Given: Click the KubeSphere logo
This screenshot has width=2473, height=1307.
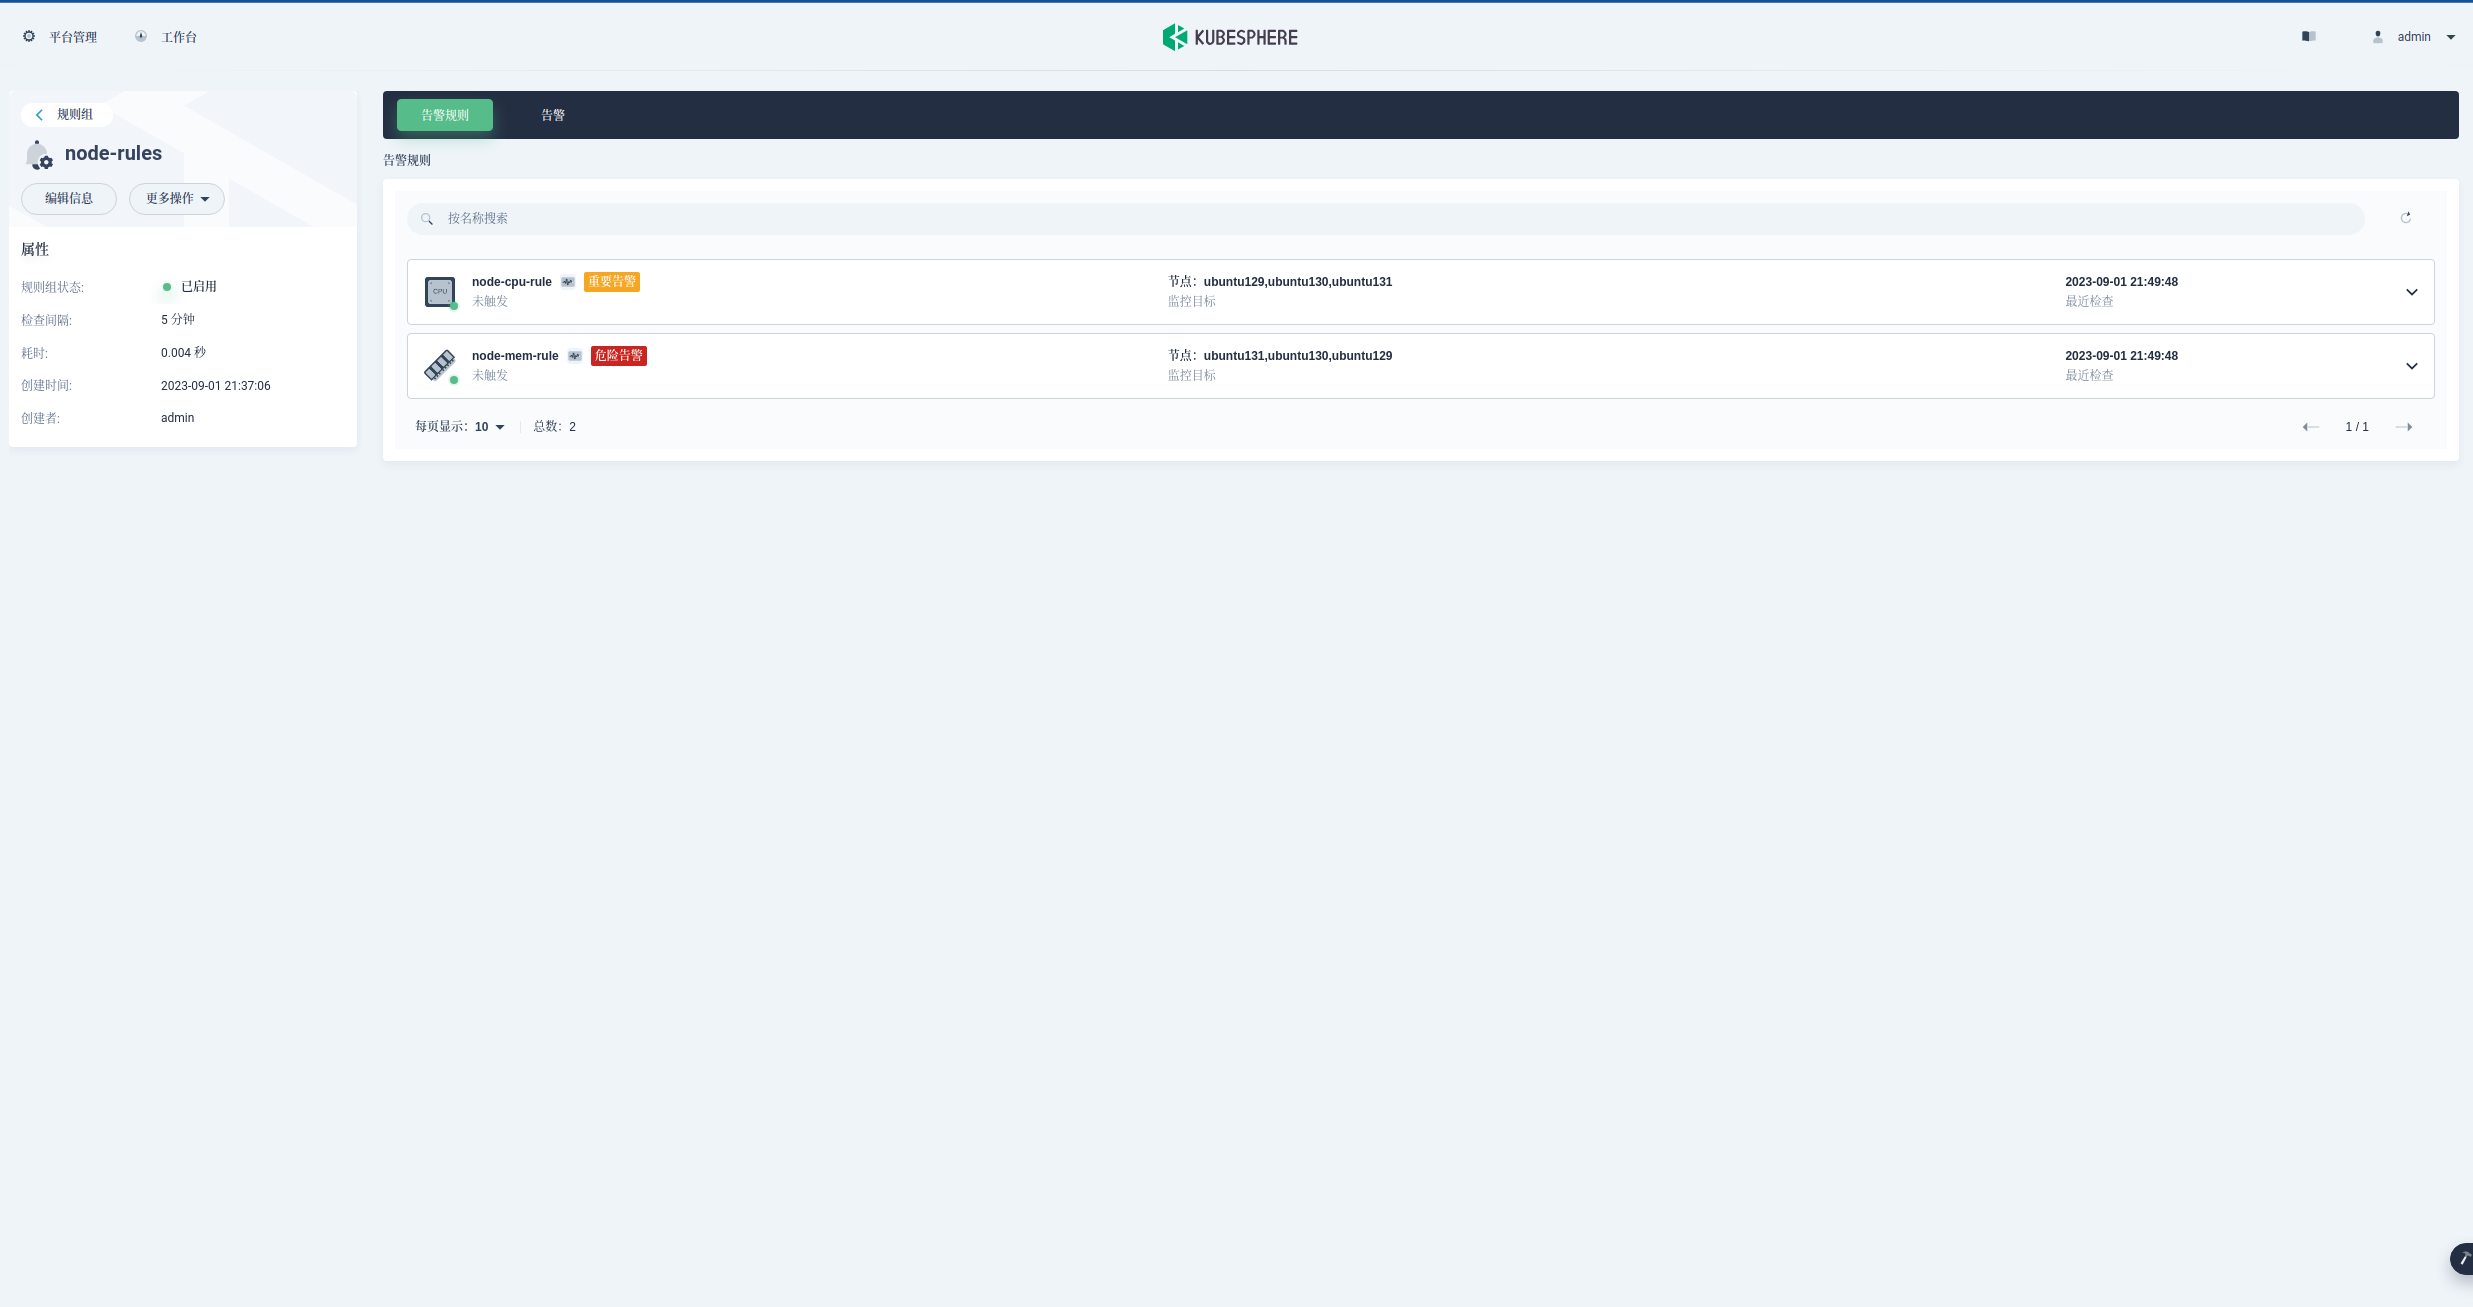Looking at the screenshot, I should [1229, 37].
